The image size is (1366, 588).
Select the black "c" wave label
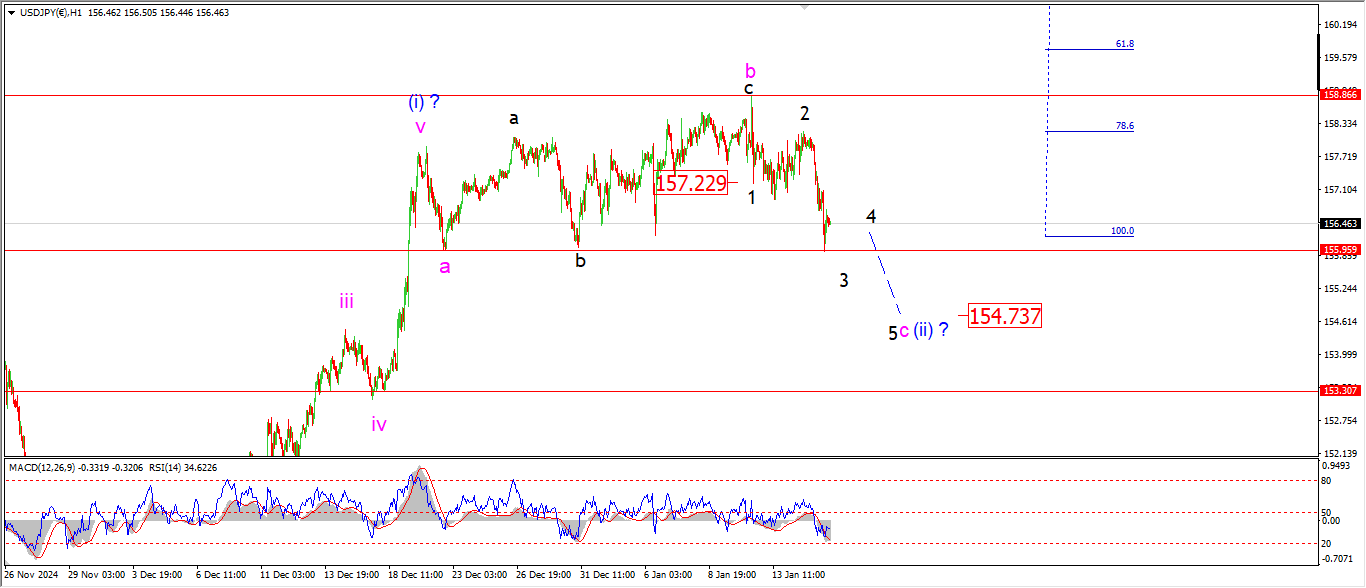(x=748, y=89)
